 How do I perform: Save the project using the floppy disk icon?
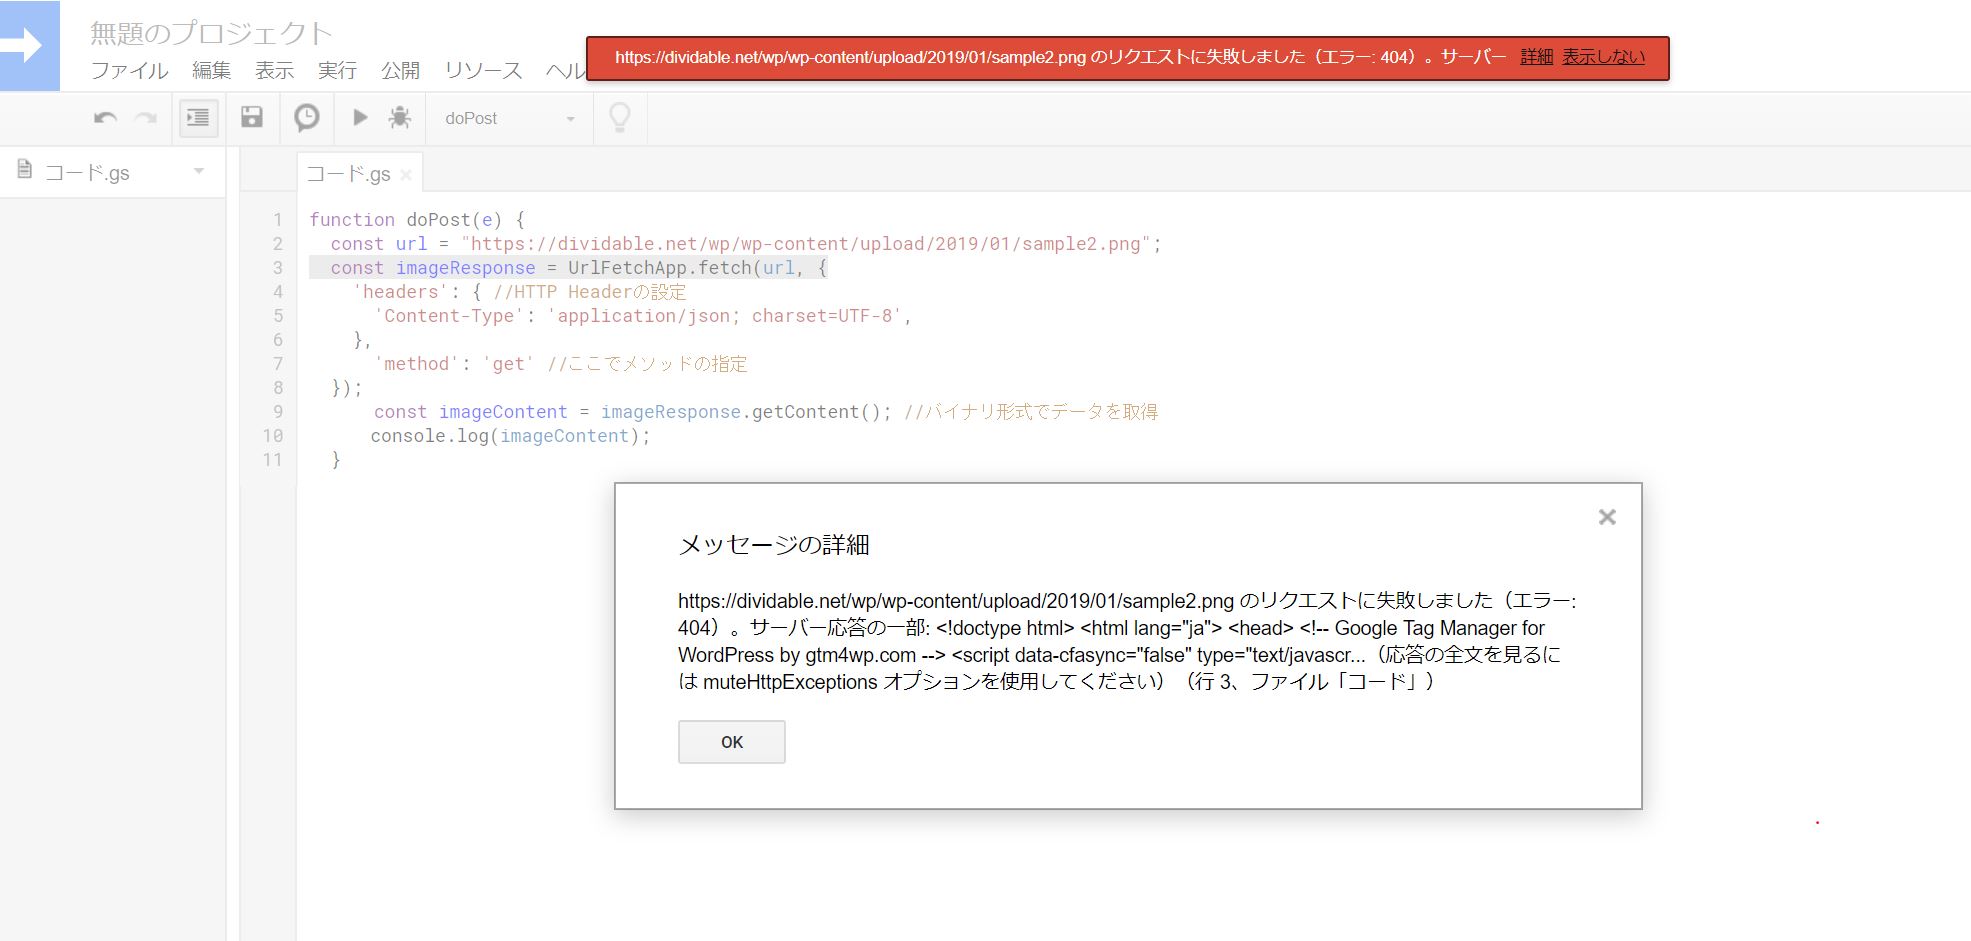coord(252,117)
